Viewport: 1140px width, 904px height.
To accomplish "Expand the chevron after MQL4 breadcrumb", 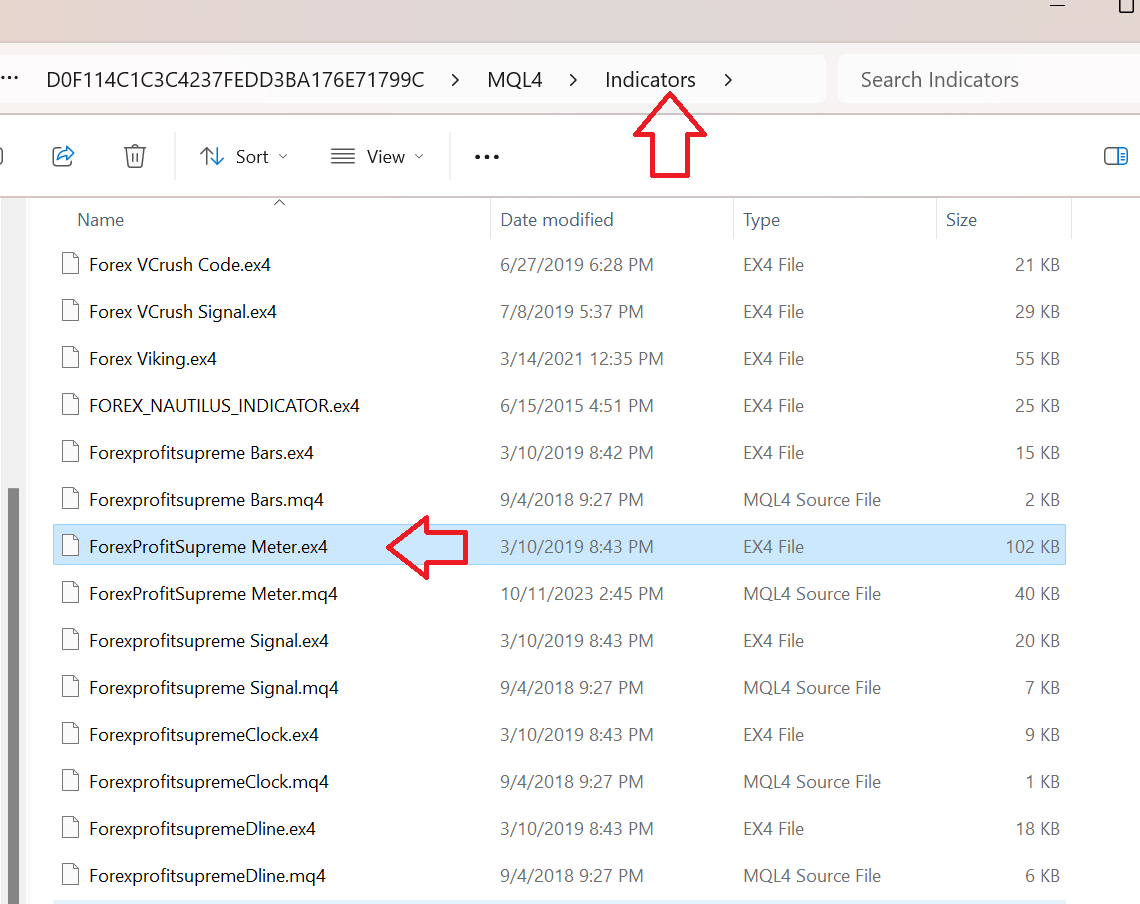I will (574, 80).
